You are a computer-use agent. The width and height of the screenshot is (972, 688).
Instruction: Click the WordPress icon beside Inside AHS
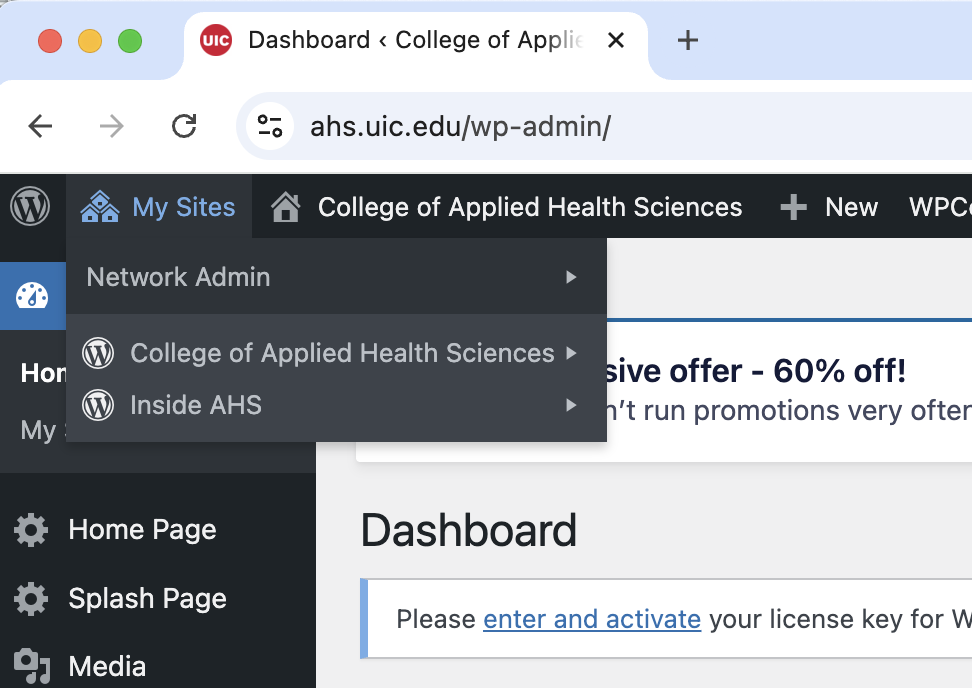point(99,405)
